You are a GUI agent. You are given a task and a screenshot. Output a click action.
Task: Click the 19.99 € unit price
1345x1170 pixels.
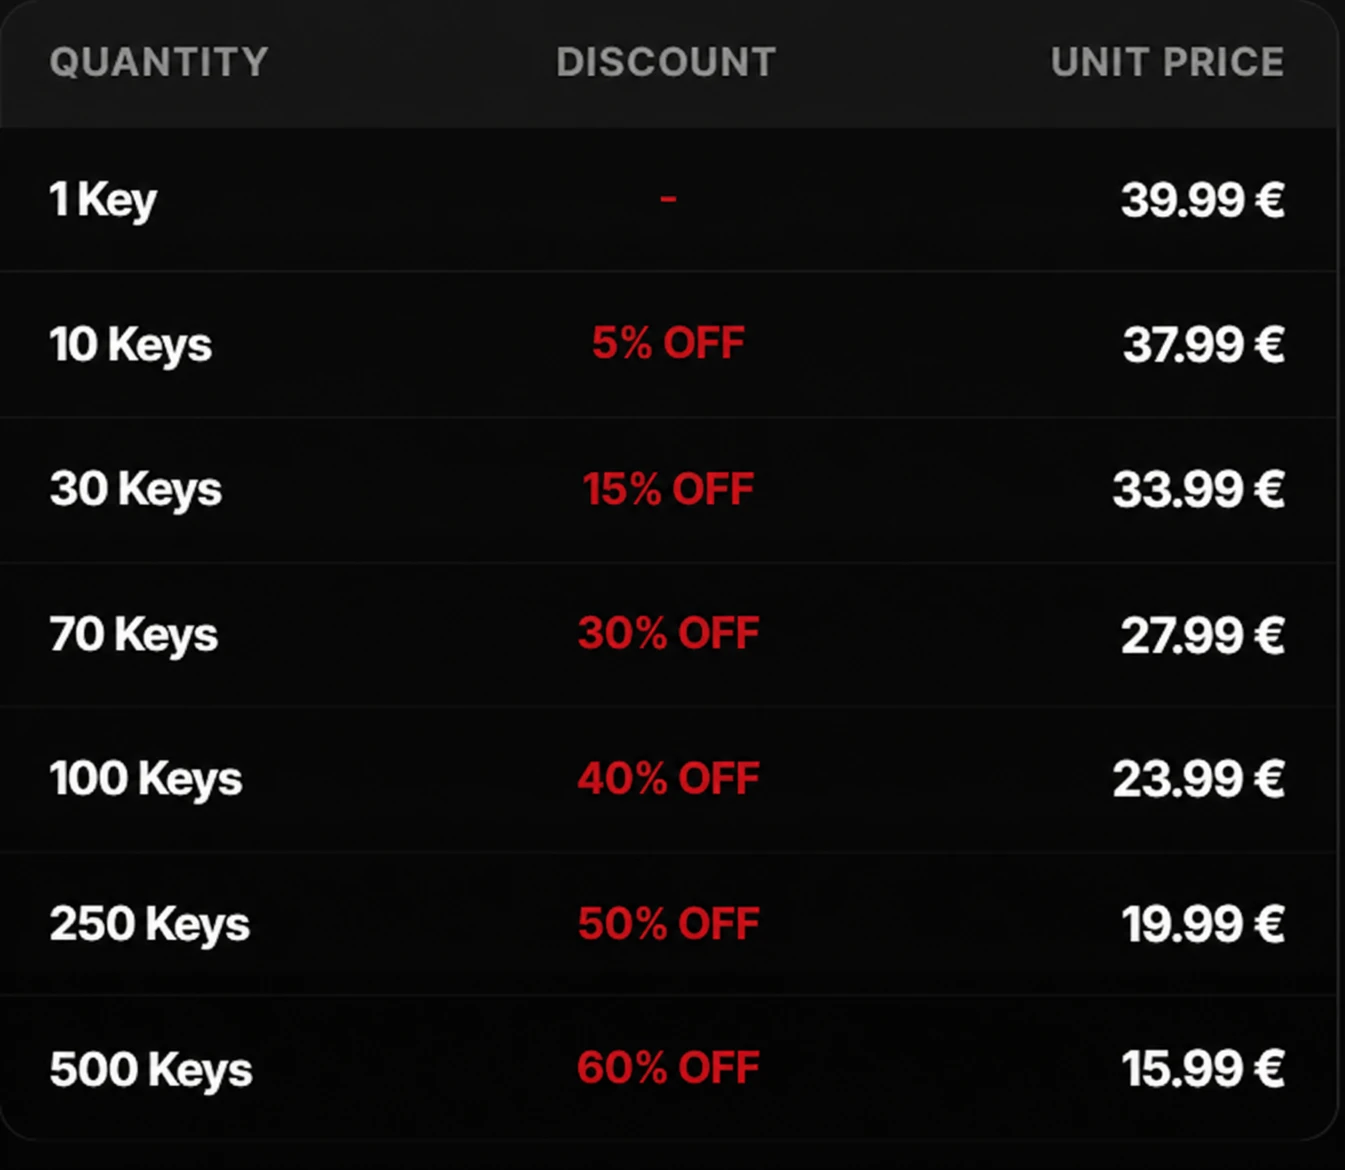coord(1203,923)
